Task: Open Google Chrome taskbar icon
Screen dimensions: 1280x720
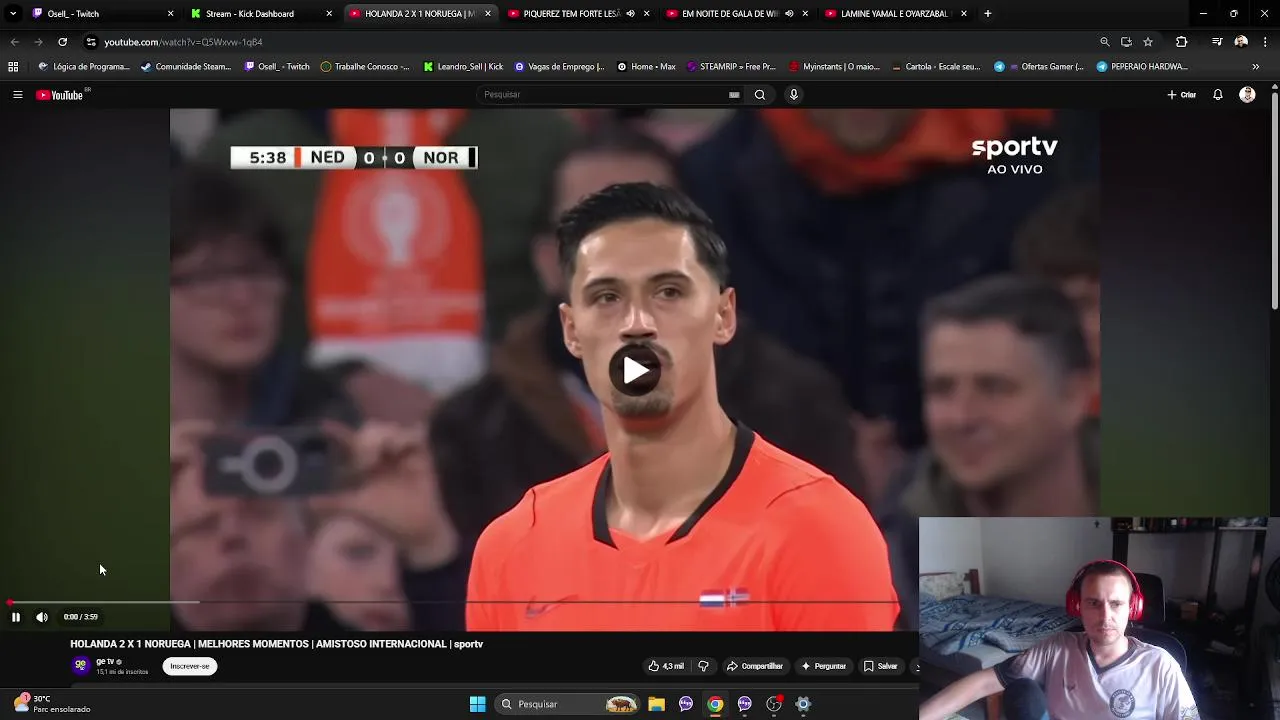Action: 715,704
